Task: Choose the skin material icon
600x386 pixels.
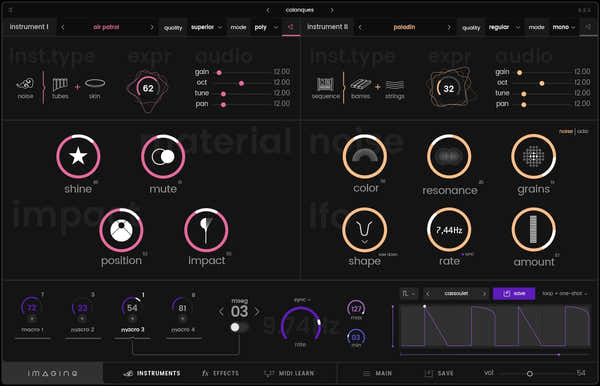Action: pos(95,83)
